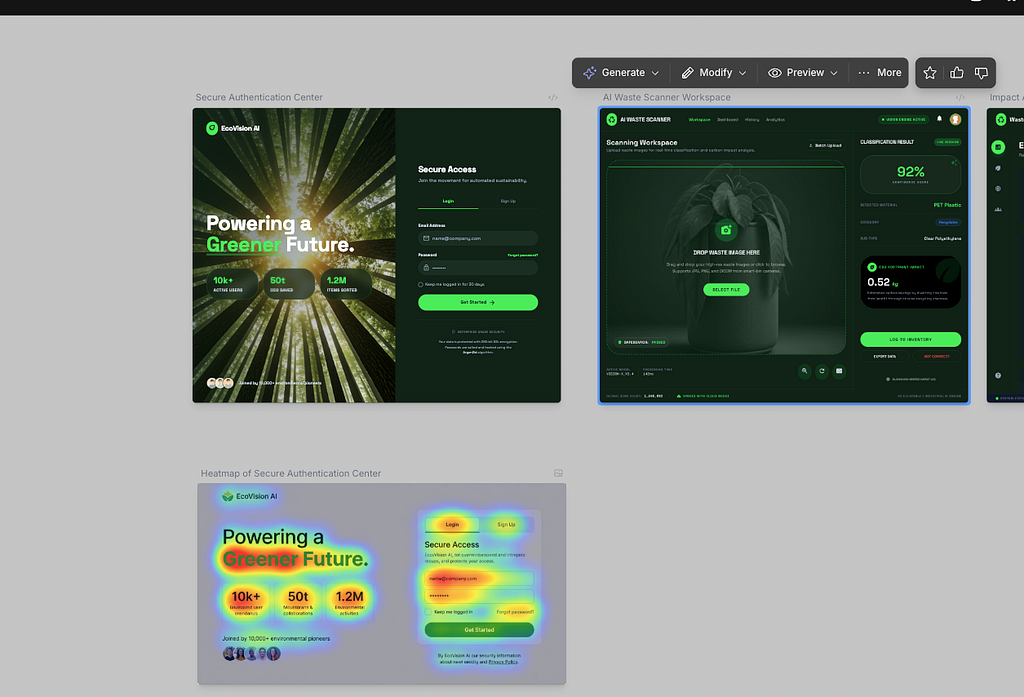The width and height of the screenshot is (1024, 697).
Task: Select Analytics tab in AI Waste Scanner
Action: point(775,120)
